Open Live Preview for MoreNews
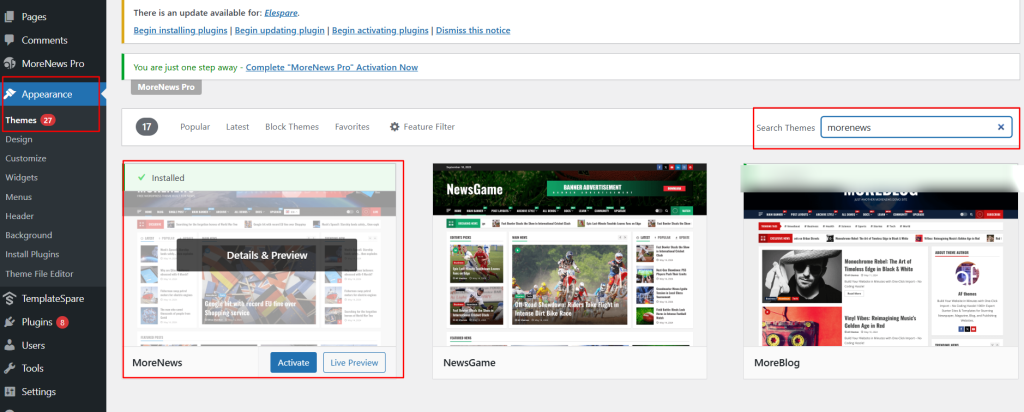 (354, 362)
